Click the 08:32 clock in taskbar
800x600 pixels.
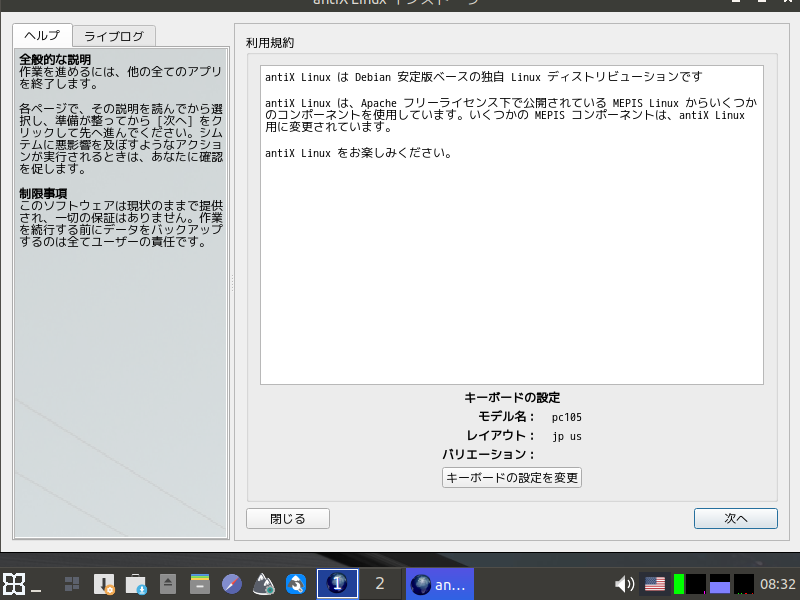tap(777, 584)
